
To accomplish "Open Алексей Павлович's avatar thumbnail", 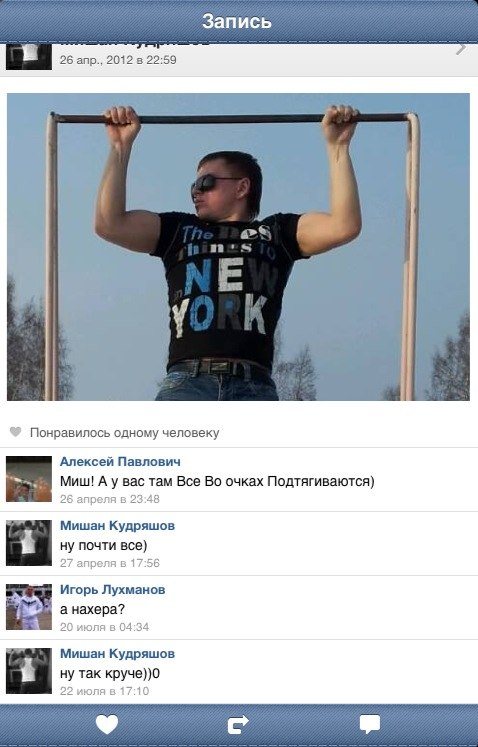I will pyautogui.click(x=29, y=479).
